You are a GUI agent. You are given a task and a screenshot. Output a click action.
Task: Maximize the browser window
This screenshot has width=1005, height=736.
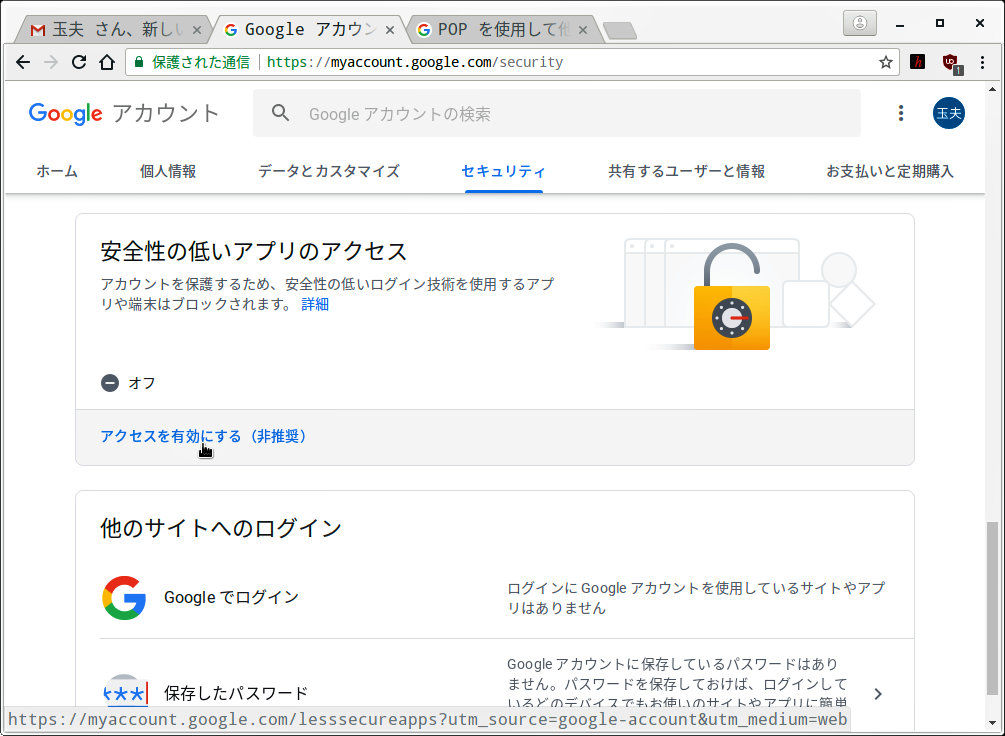click(x=940, y=23)
